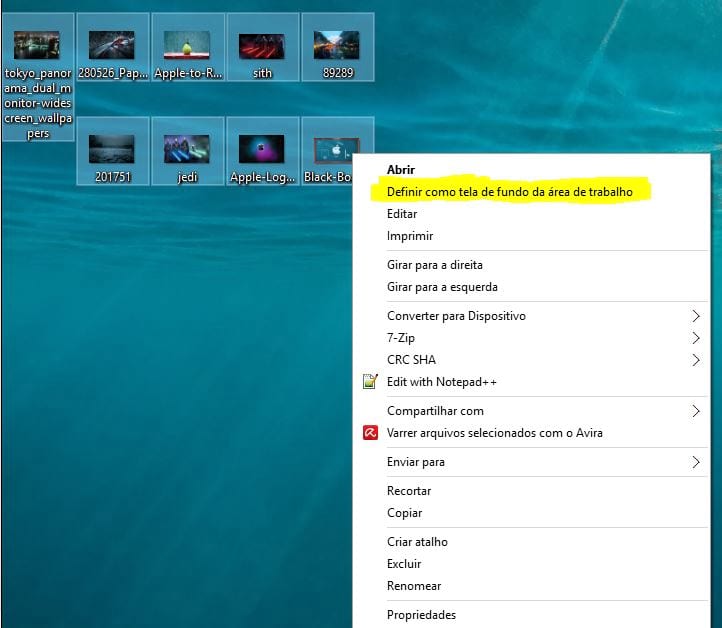The width and height of the screenshot is (722, 628).
Task: Select the jedi image file
Action: (187, 149)
